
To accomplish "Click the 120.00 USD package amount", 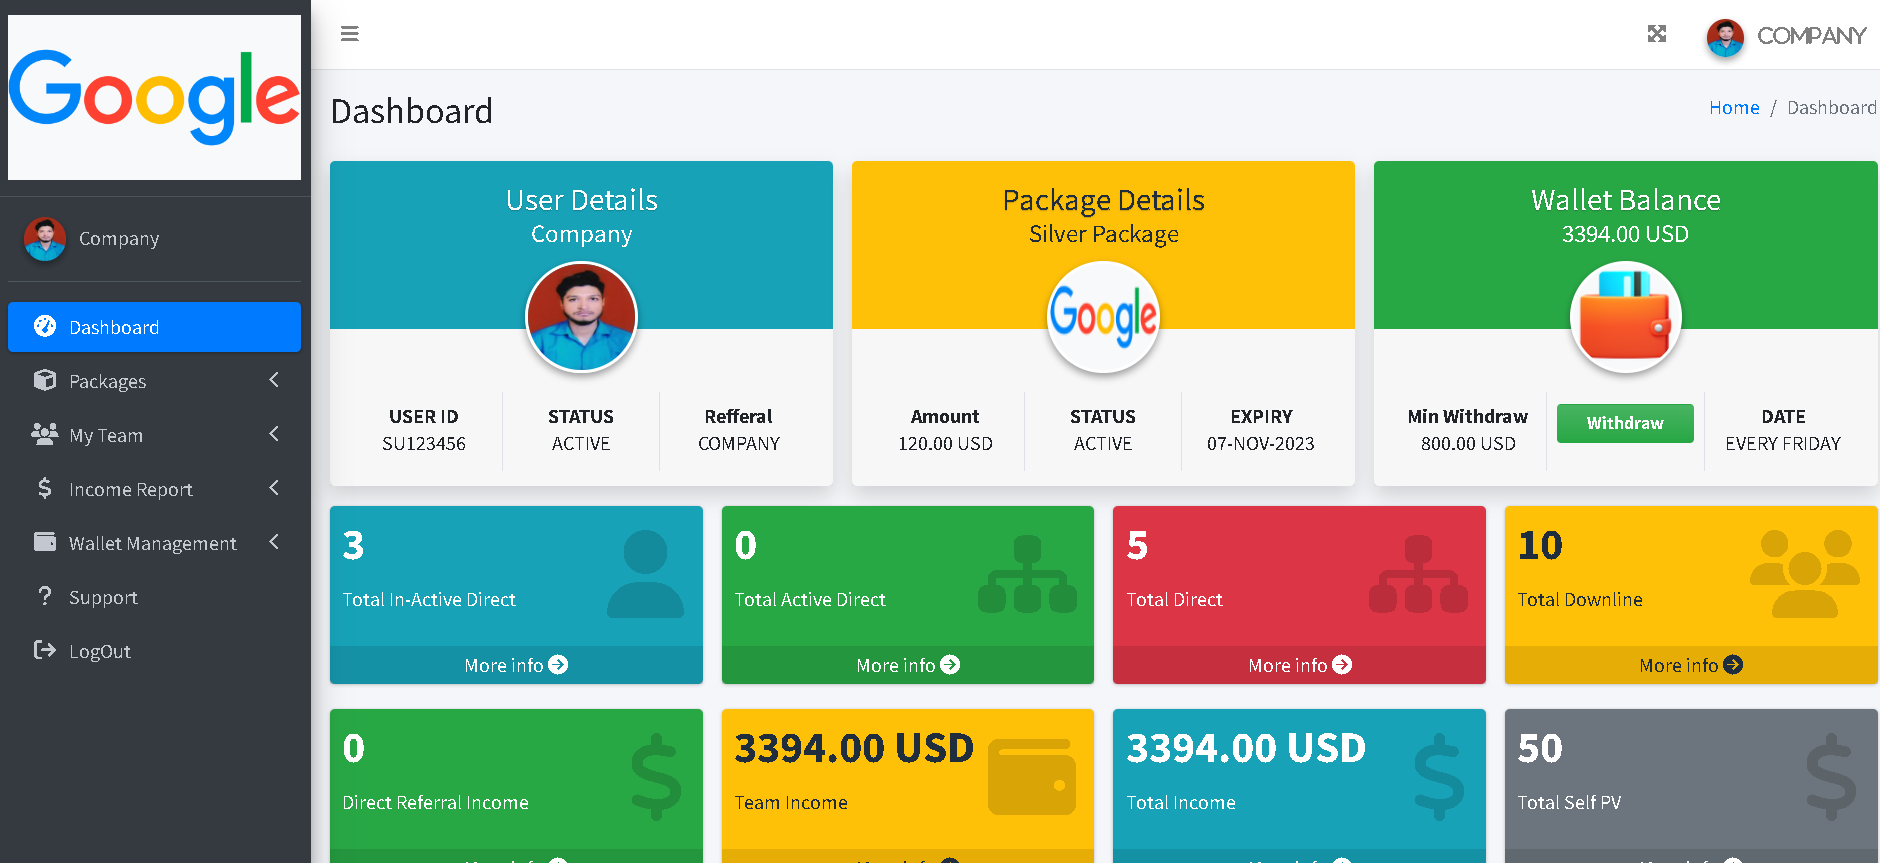I will (x=945, y=443).
